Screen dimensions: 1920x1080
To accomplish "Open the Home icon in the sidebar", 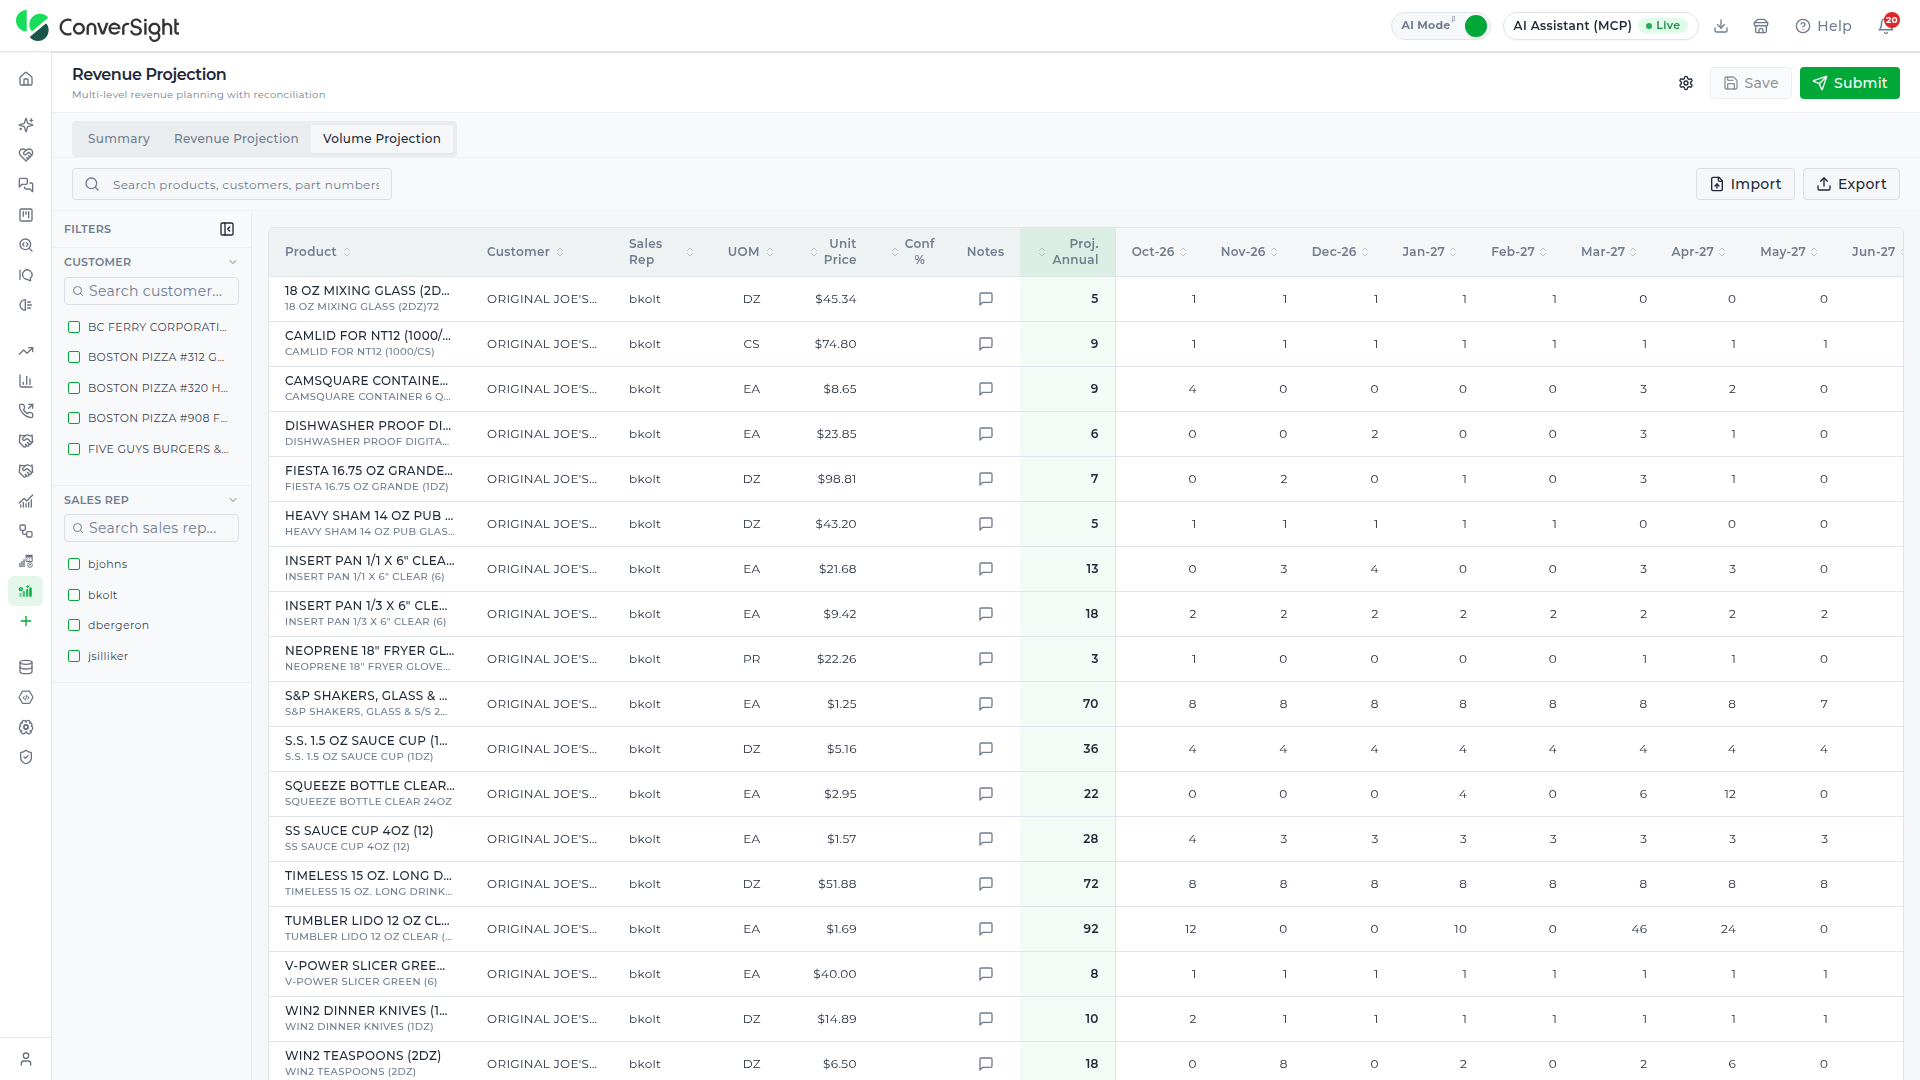I will pyautogui.click(x=26, y=79).
